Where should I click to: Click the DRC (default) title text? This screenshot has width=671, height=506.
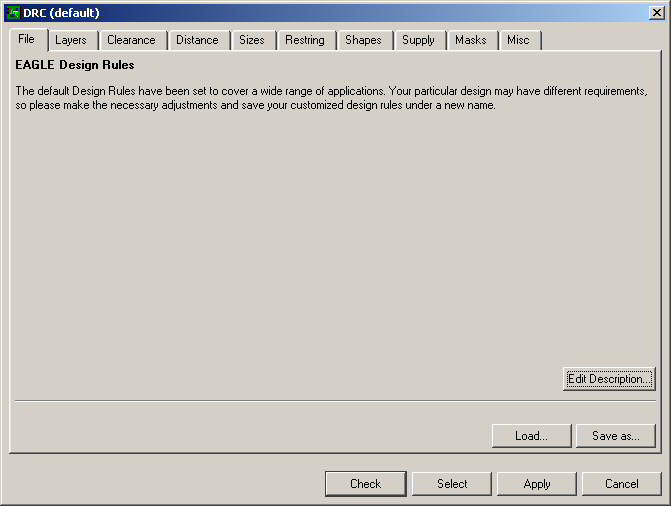[x=61, y=13]
